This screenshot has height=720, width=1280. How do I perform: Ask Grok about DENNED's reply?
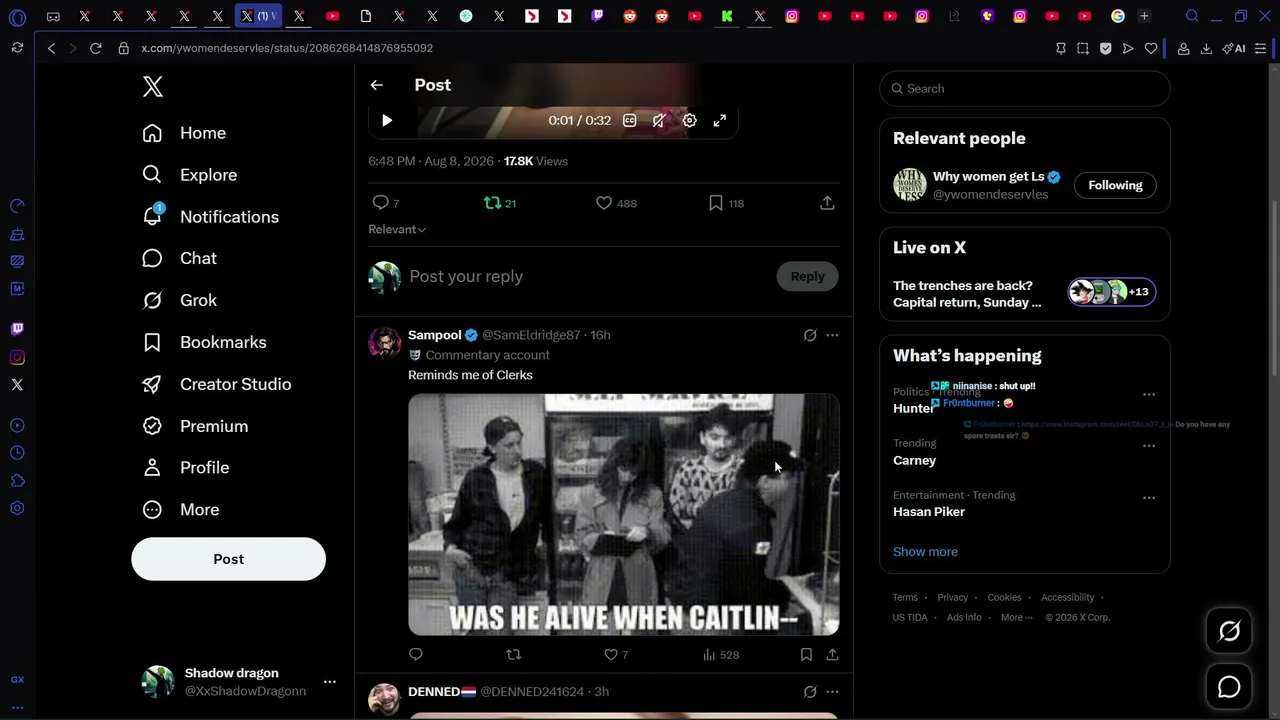810,691
